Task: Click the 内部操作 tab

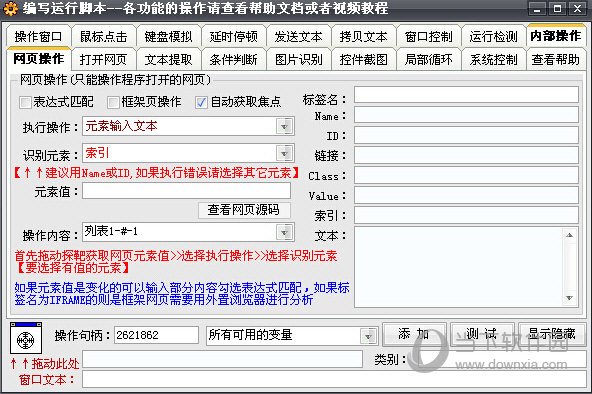Action: (x=556, y=35)
